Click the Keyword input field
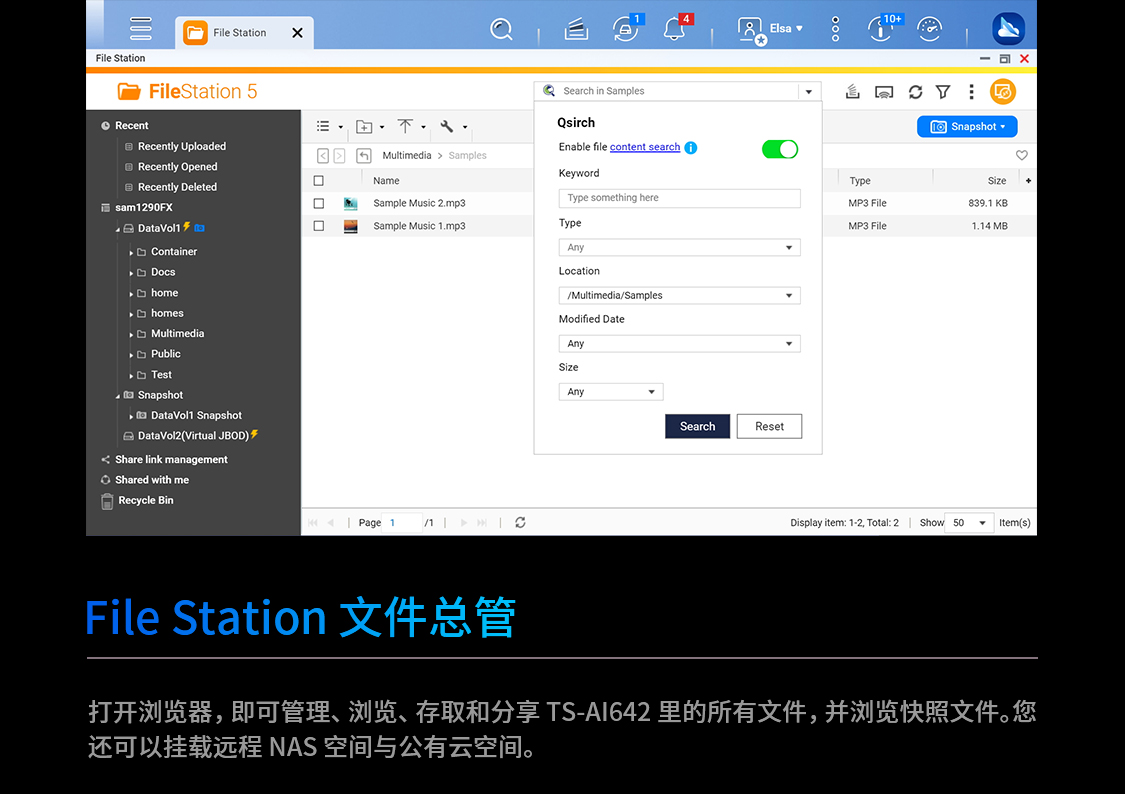This screenshot has height=794, width=1125. 679,198
